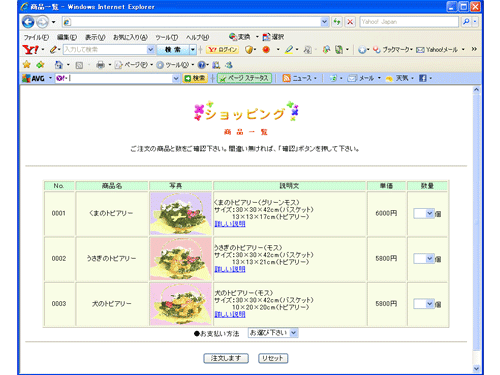Click the ブックマーク bookmark icon
This screenshot has height=375, width=500.
377,50
